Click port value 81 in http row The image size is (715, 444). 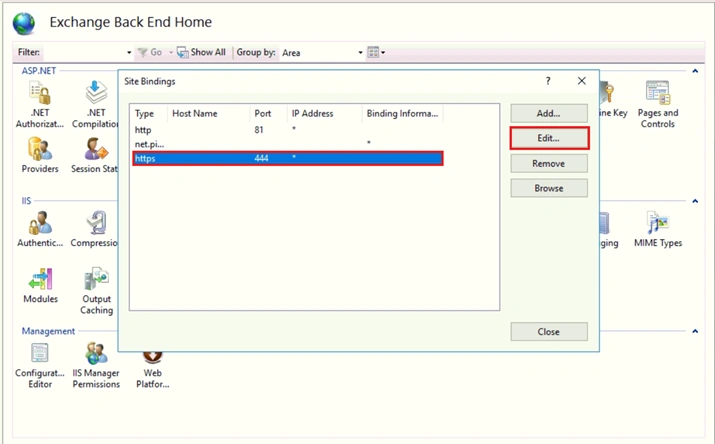pyautogui.click(x=259, y=130)
